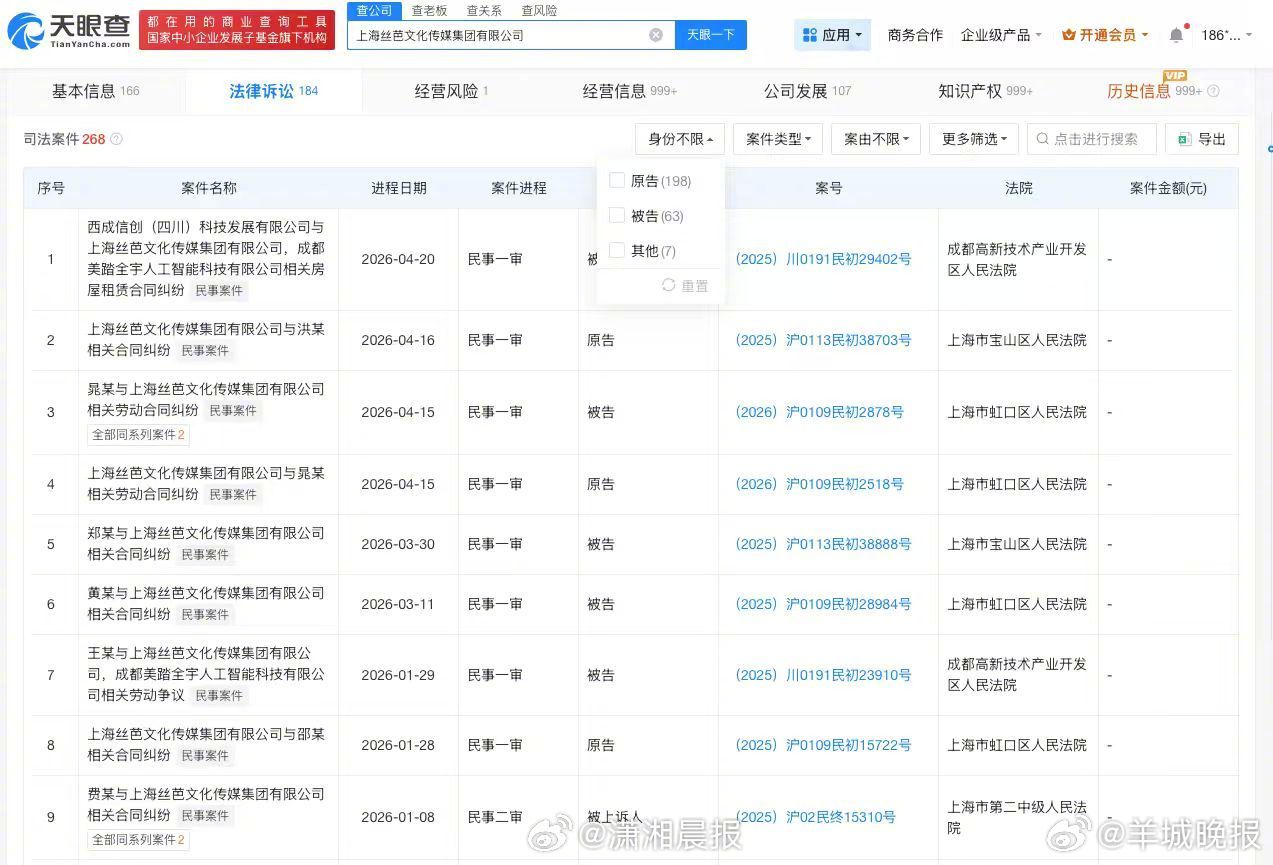Viewport: 1273px width, 865px height.
Task: Click the 点击进行搜索 case search field
Action: 1092,139
